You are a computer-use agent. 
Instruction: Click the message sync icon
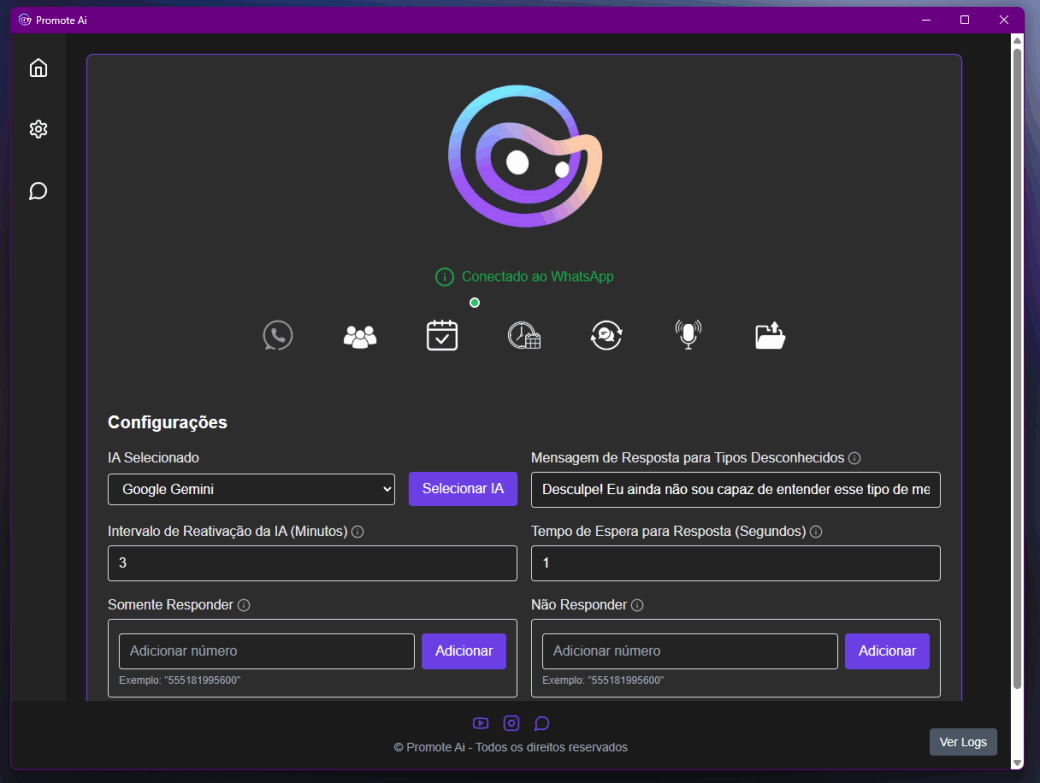coord(606,335)
